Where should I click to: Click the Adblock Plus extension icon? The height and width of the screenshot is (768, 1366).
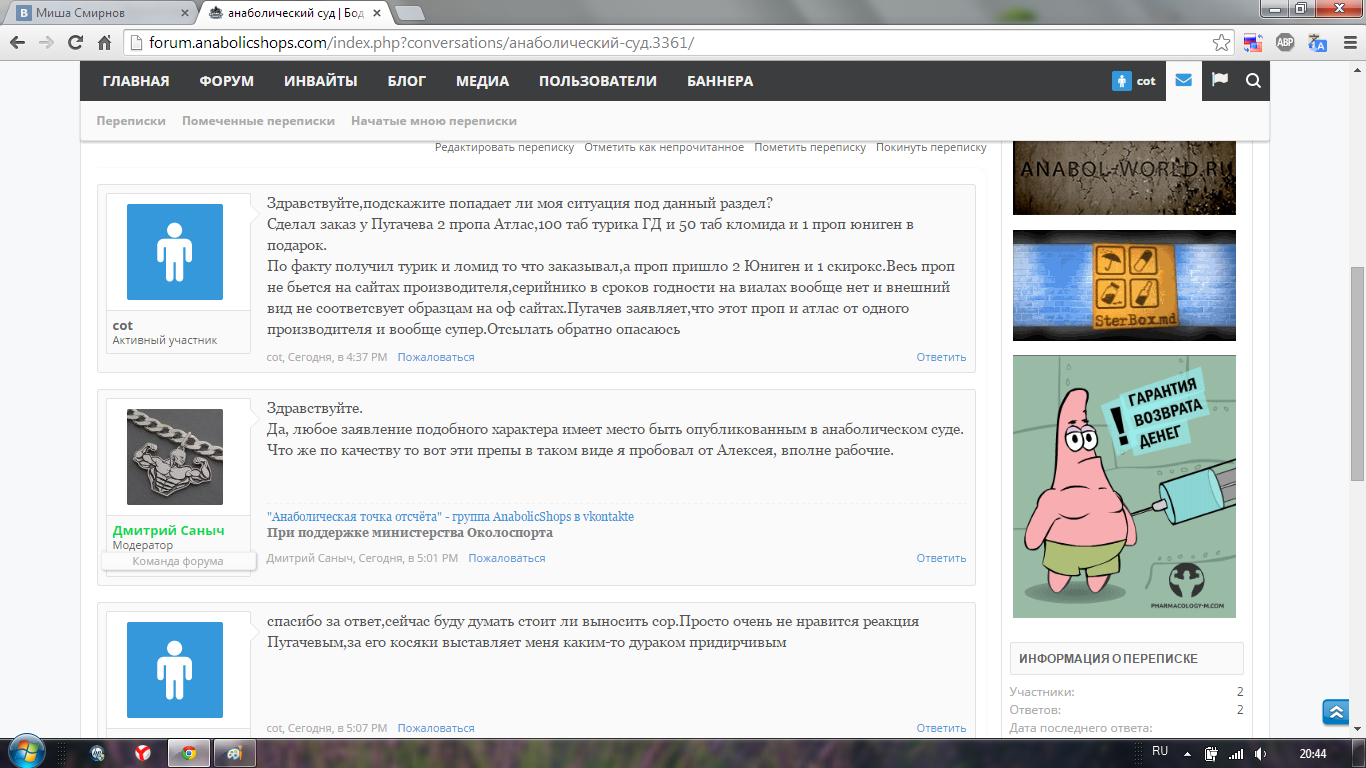(x=1285, y=42)
